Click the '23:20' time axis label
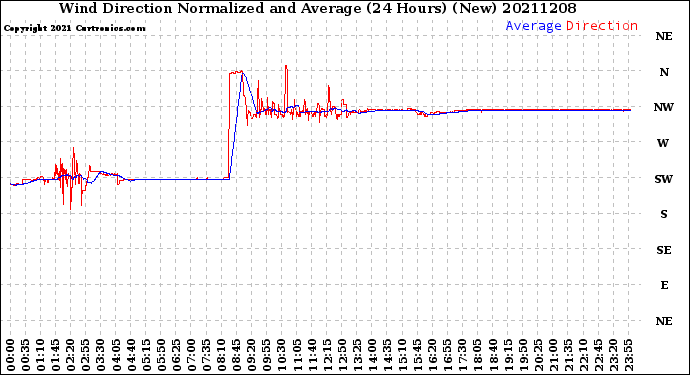The height and width of the screenshot is (375, 690). click(613, 355)
